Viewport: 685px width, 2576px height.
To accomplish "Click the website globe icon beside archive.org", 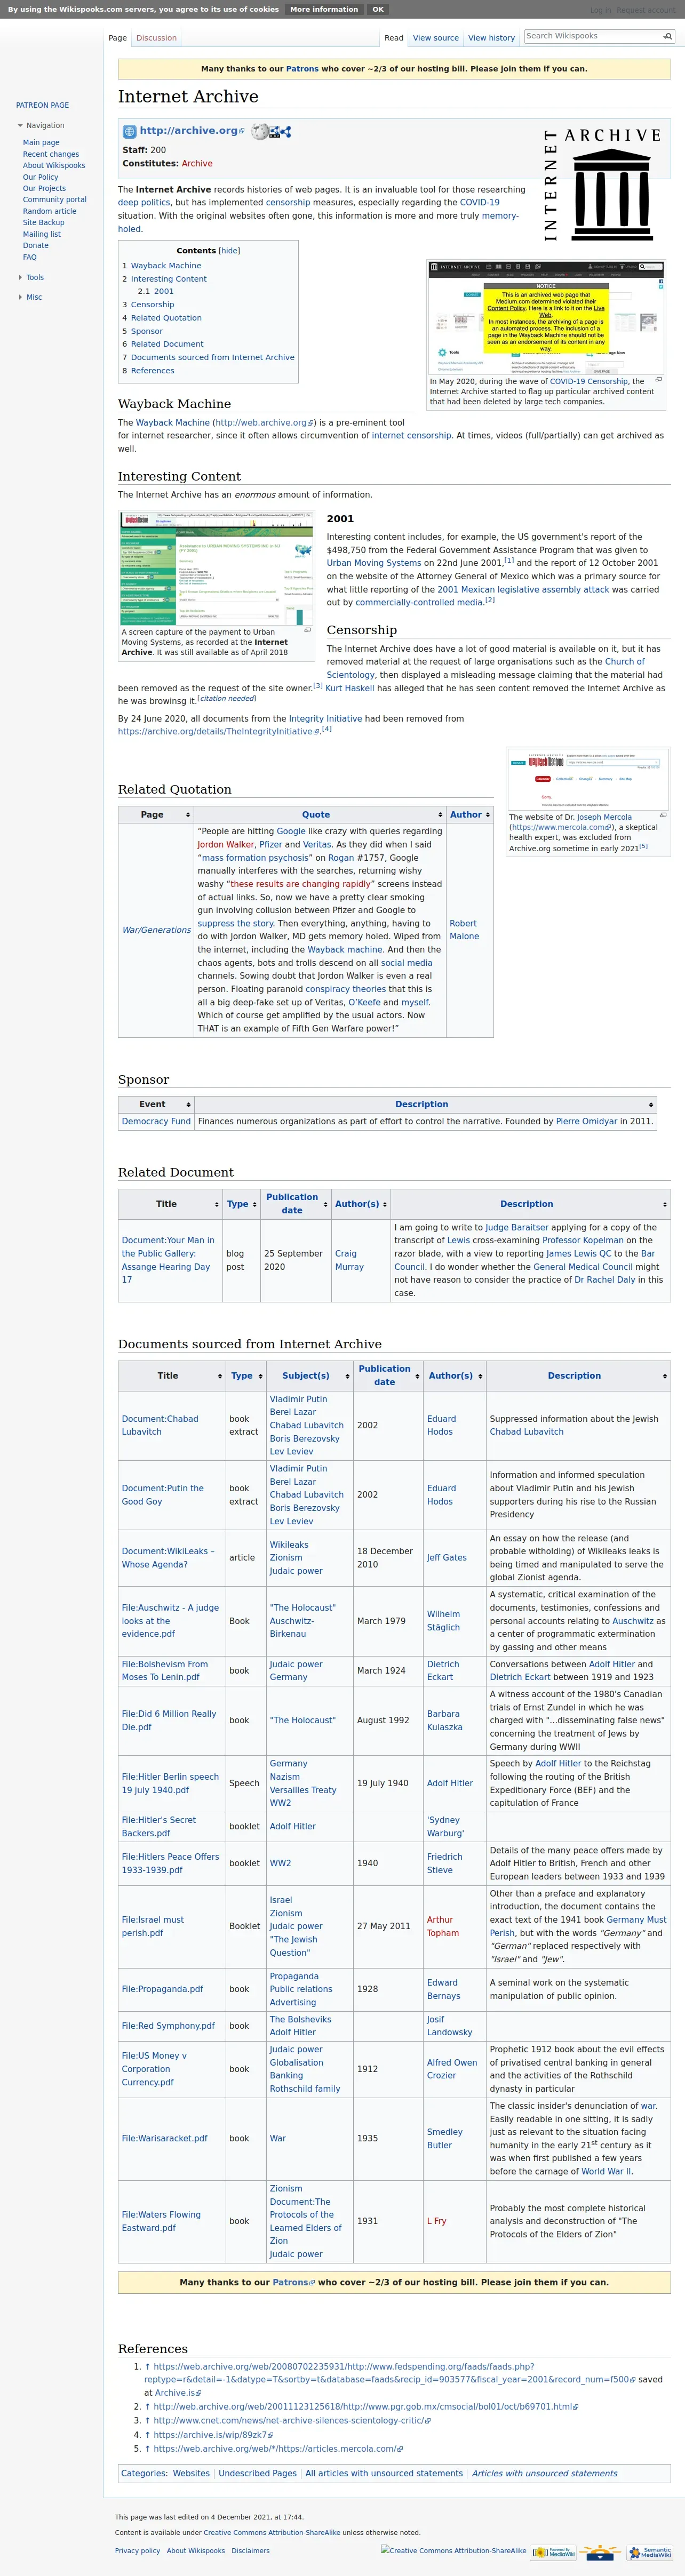I will point(129,131).
